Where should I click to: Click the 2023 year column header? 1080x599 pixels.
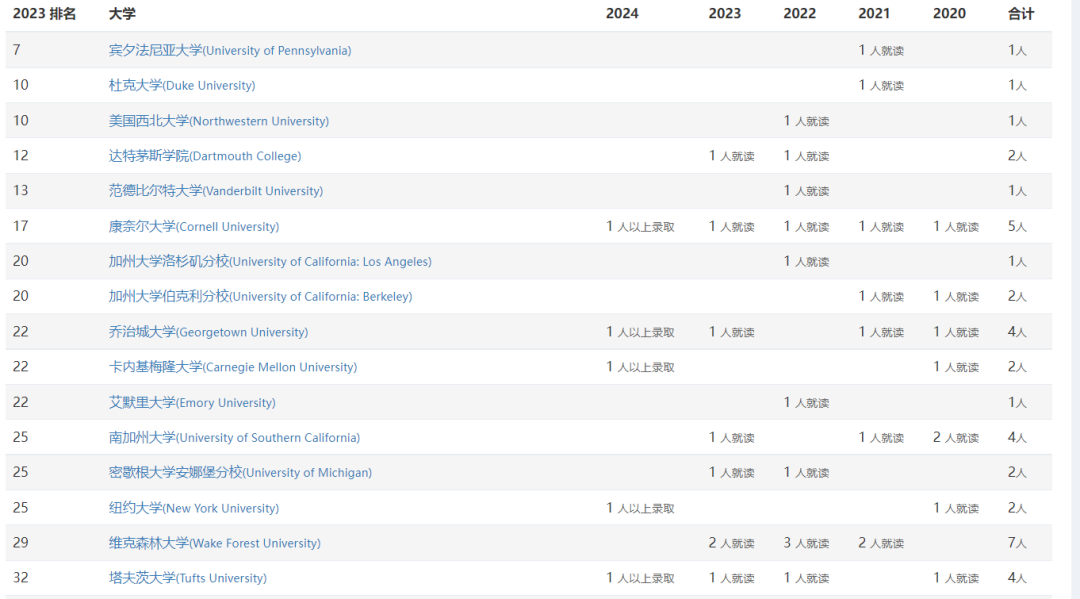pos(725,14)
